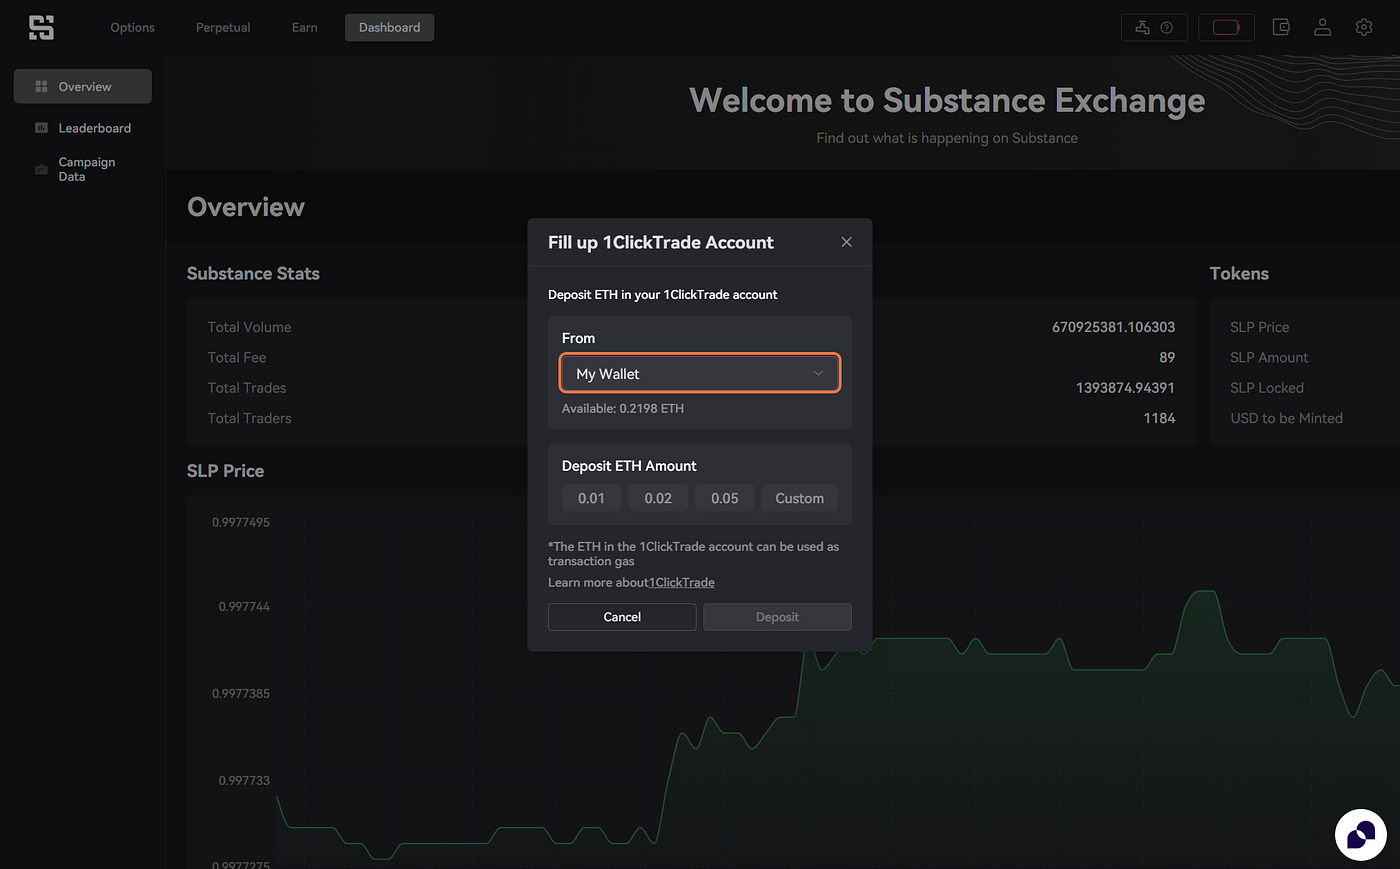The image size is (1400, 869).
Task: Go to the Earn tab
Action: point(304,28)
